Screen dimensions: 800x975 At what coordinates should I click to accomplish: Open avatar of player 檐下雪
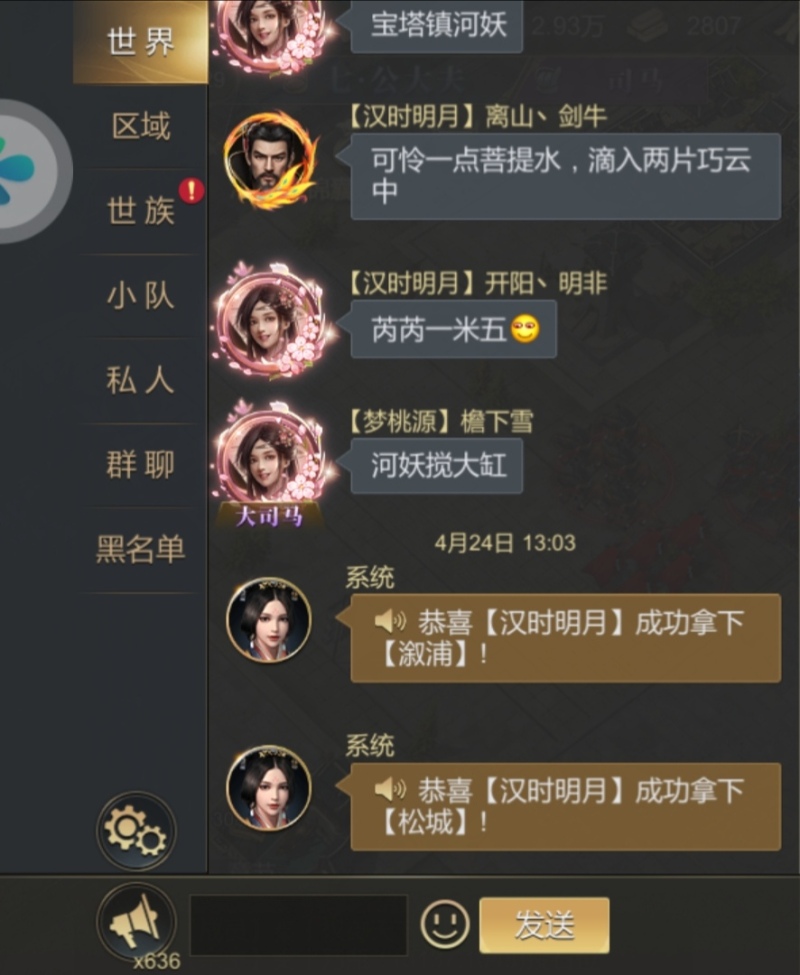pos(271,459)
